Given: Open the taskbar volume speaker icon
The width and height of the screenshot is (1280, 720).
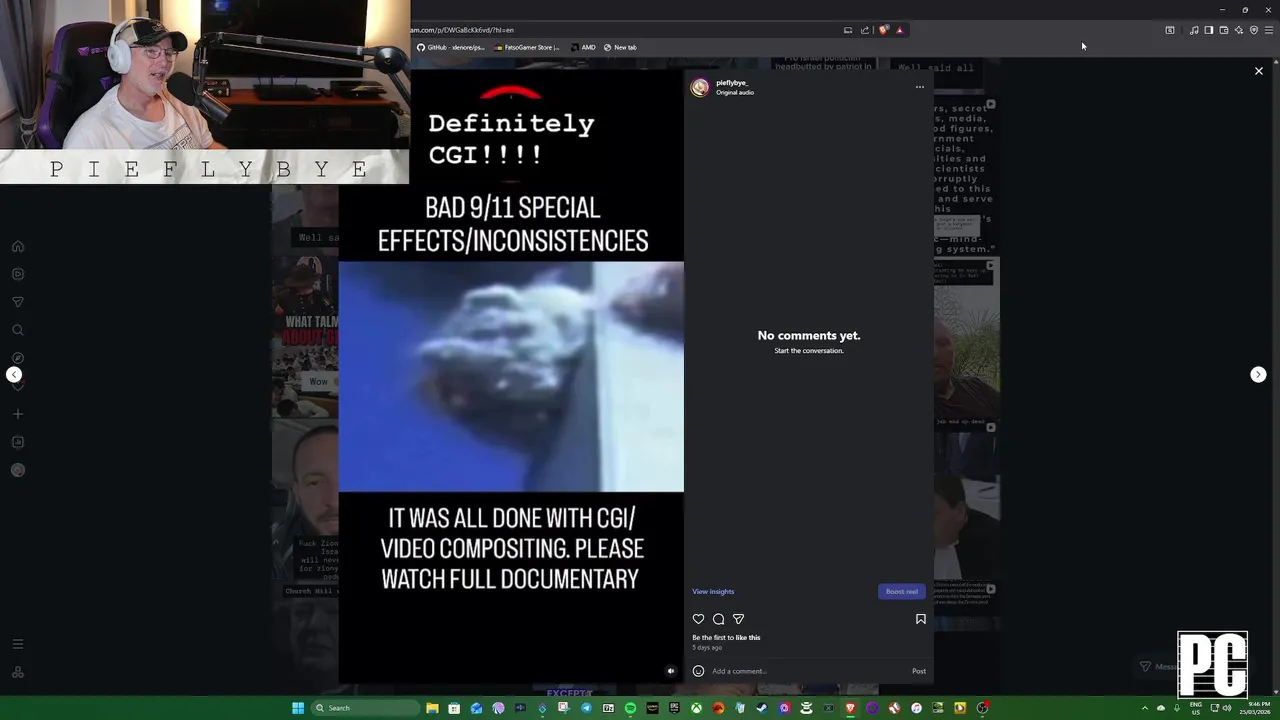Looking at the screenshot, I should click(x=1227, y=708).
